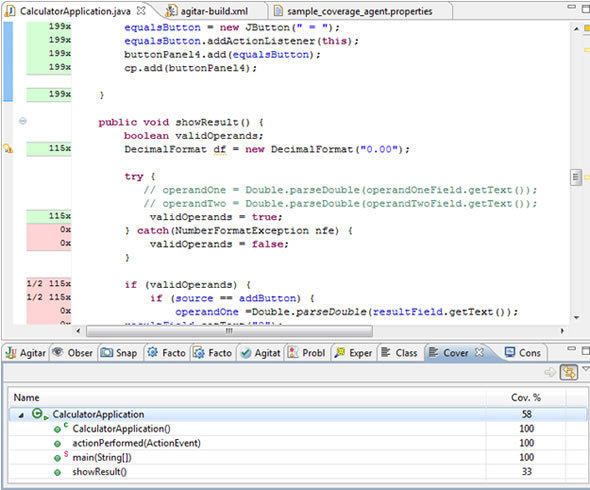Click the horizontal scrollbar right arrow
This screenshot has height=490, width=590.
(x=562, y=331)
